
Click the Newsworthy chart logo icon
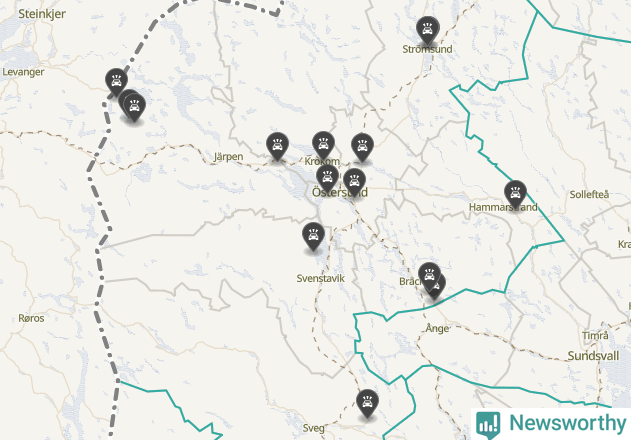click(488, 425)
